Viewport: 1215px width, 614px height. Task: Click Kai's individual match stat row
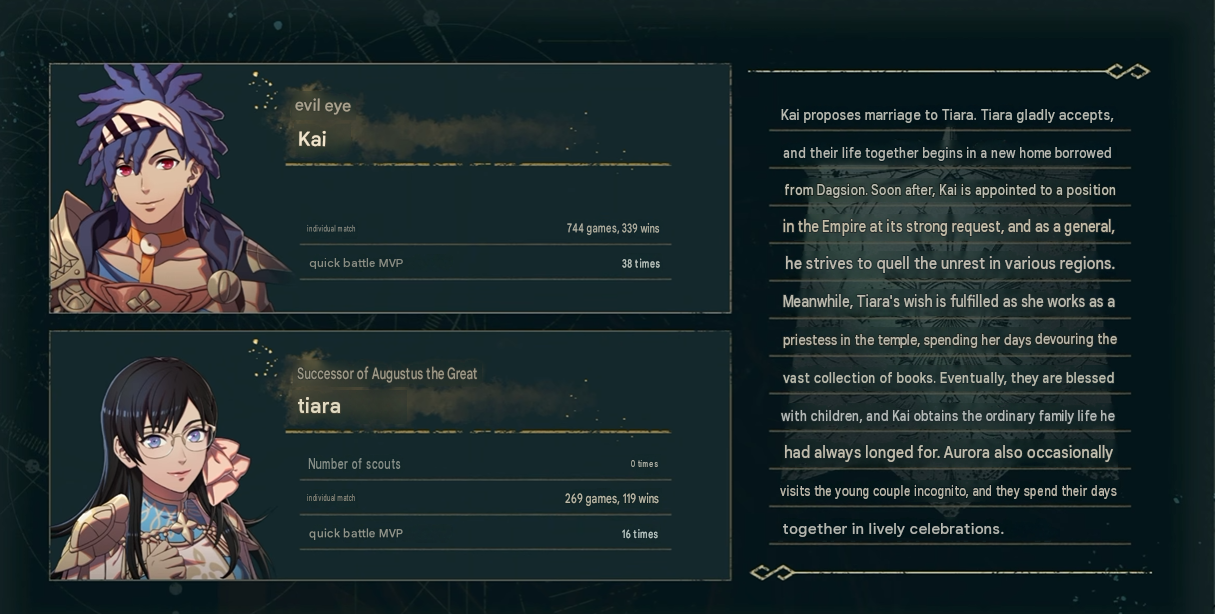pos(485,228)
